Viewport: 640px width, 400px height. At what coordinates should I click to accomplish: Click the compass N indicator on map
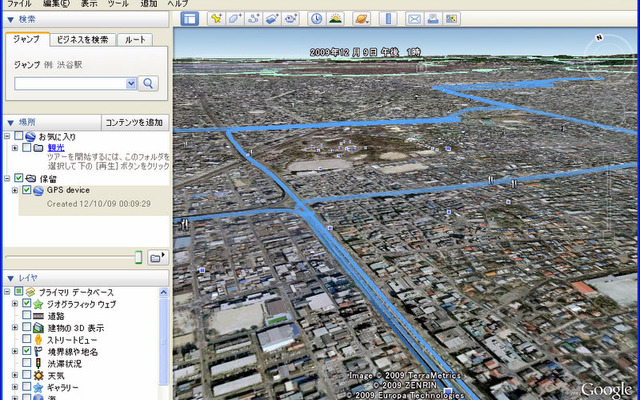599,38
